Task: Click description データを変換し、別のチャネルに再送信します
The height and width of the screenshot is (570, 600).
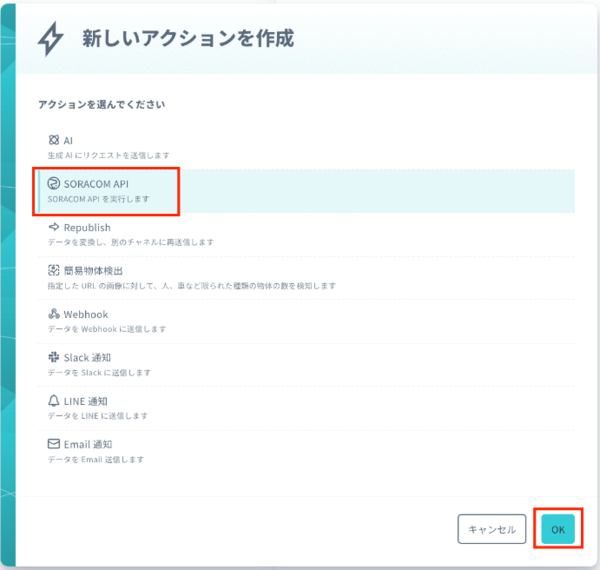Action: pos(130,242)
